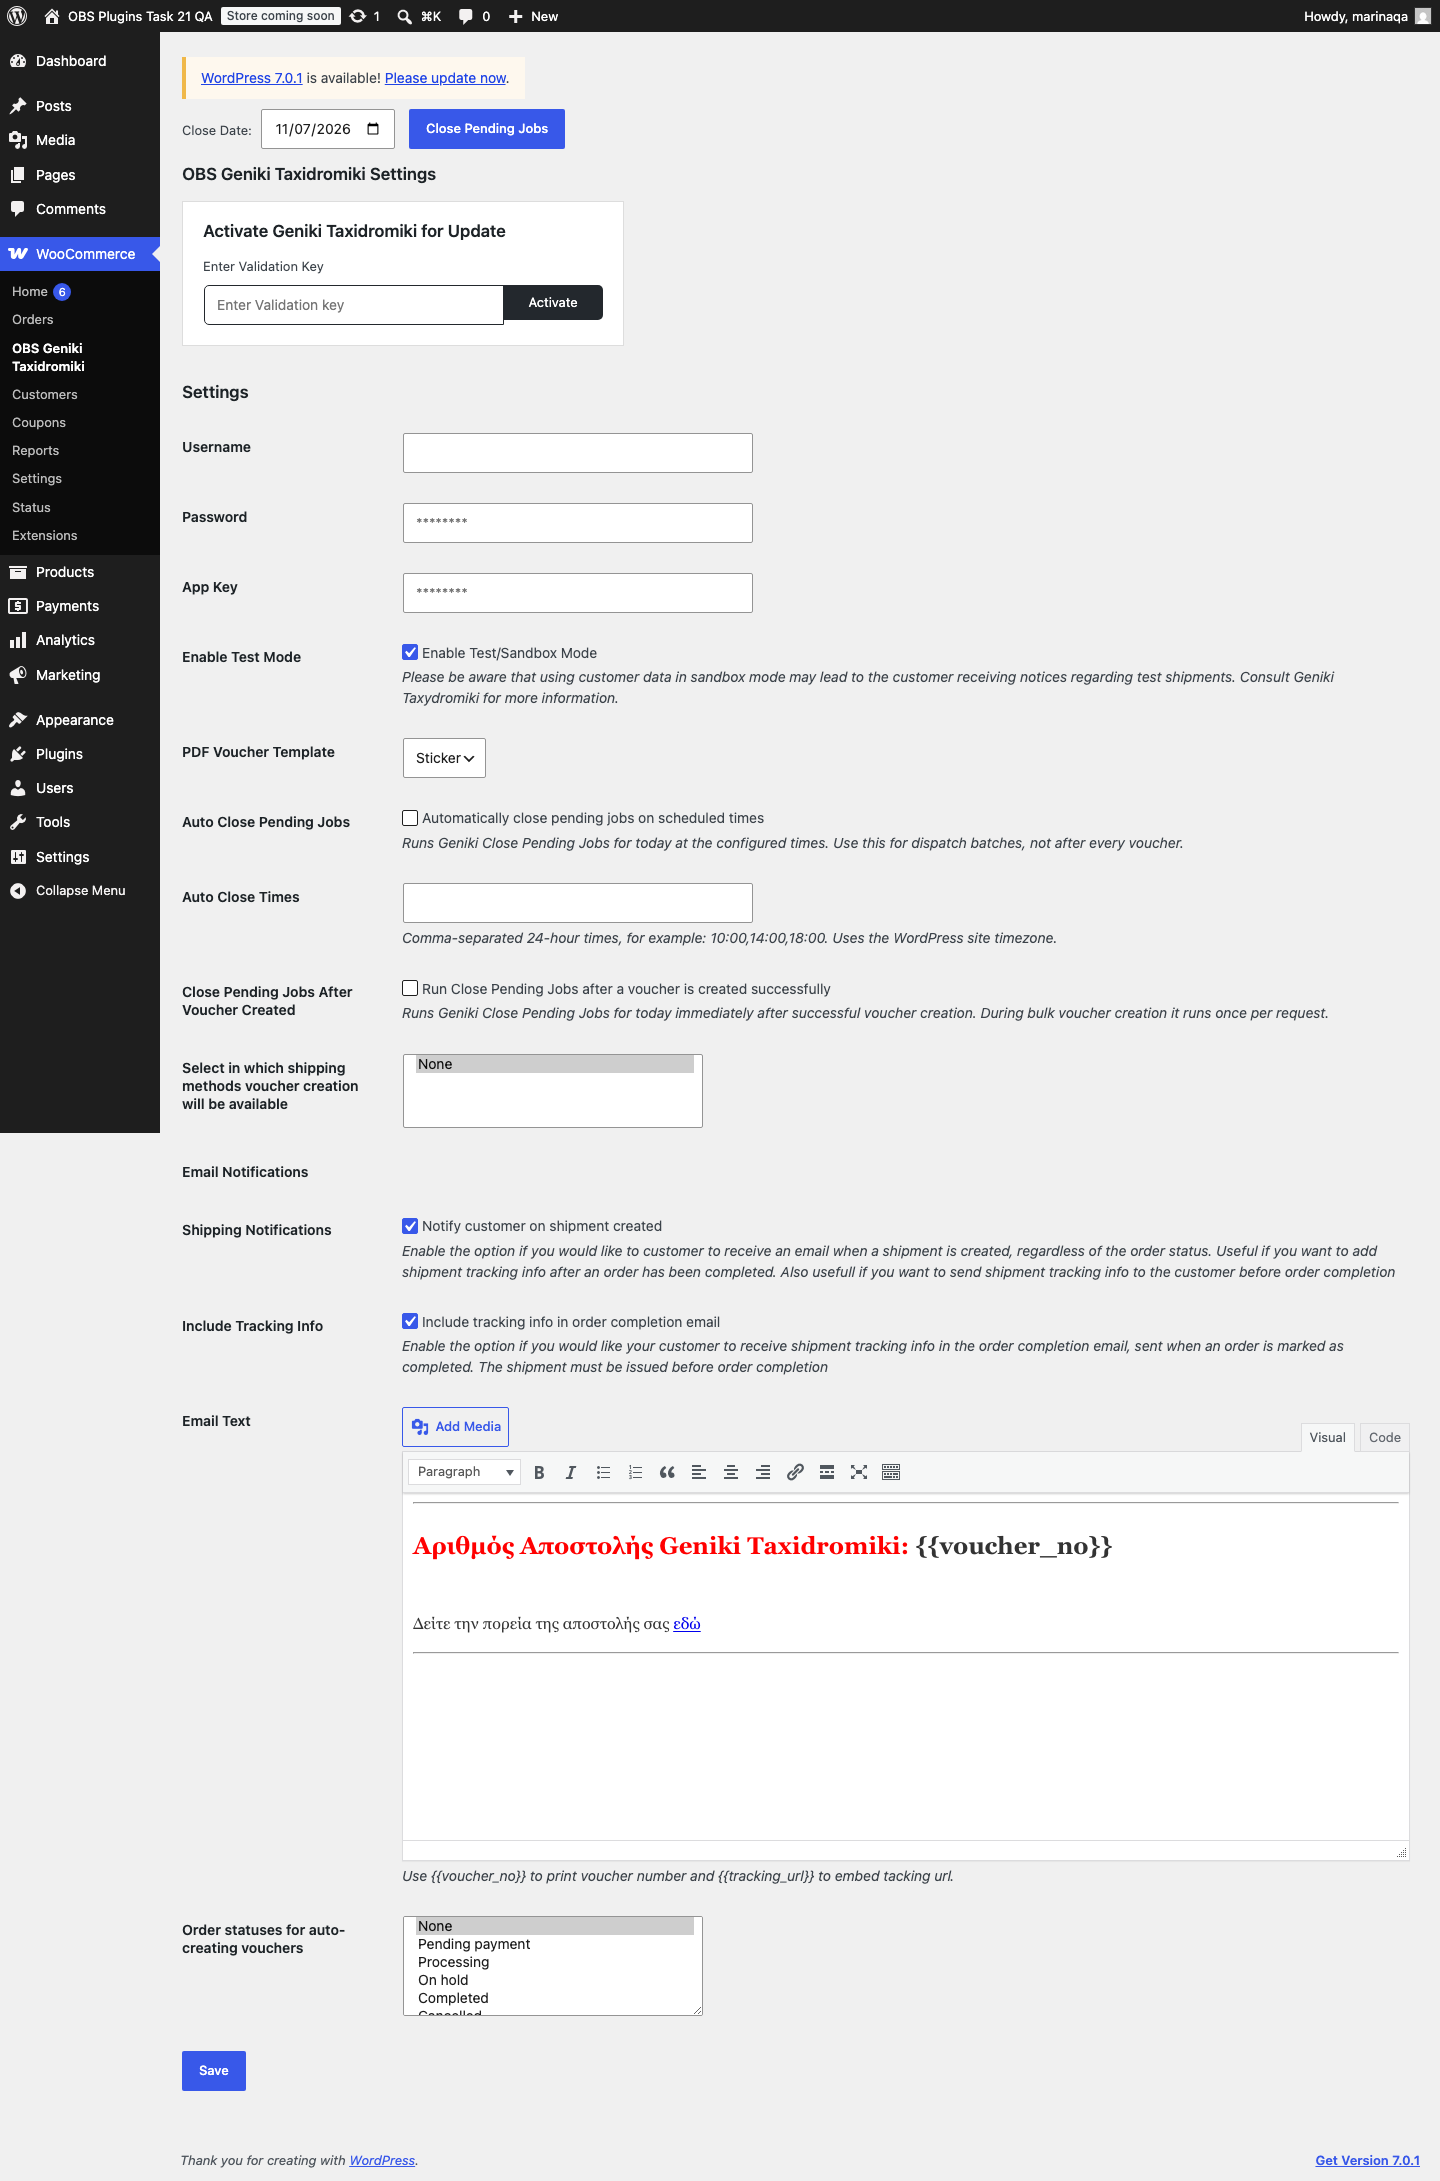Select On hold order status
Image resolution: width=1440 pixels, height=2181 pixels.
tap(554, 1980)
